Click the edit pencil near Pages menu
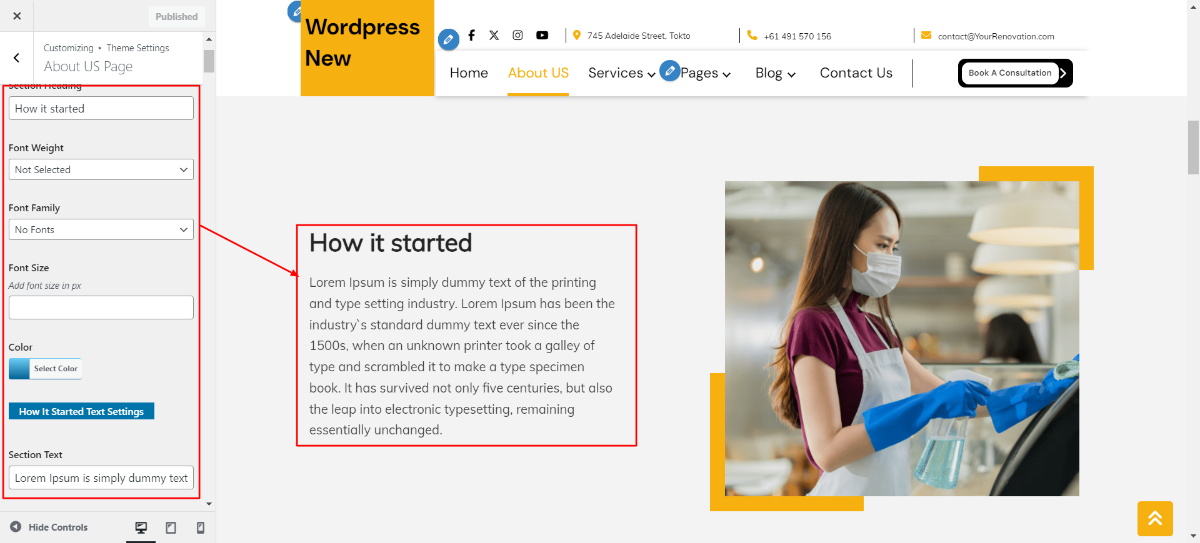Screen dimensions: 1200x543 669,71
